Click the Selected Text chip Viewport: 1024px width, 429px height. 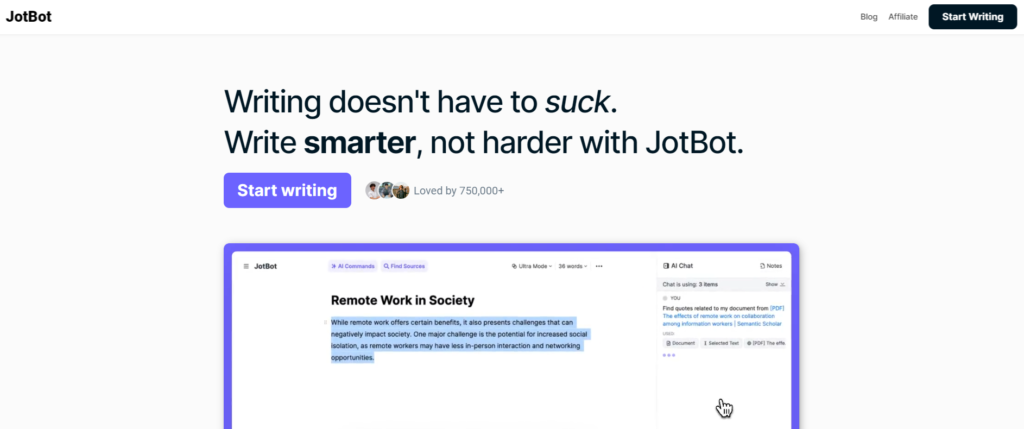point(721,343)
